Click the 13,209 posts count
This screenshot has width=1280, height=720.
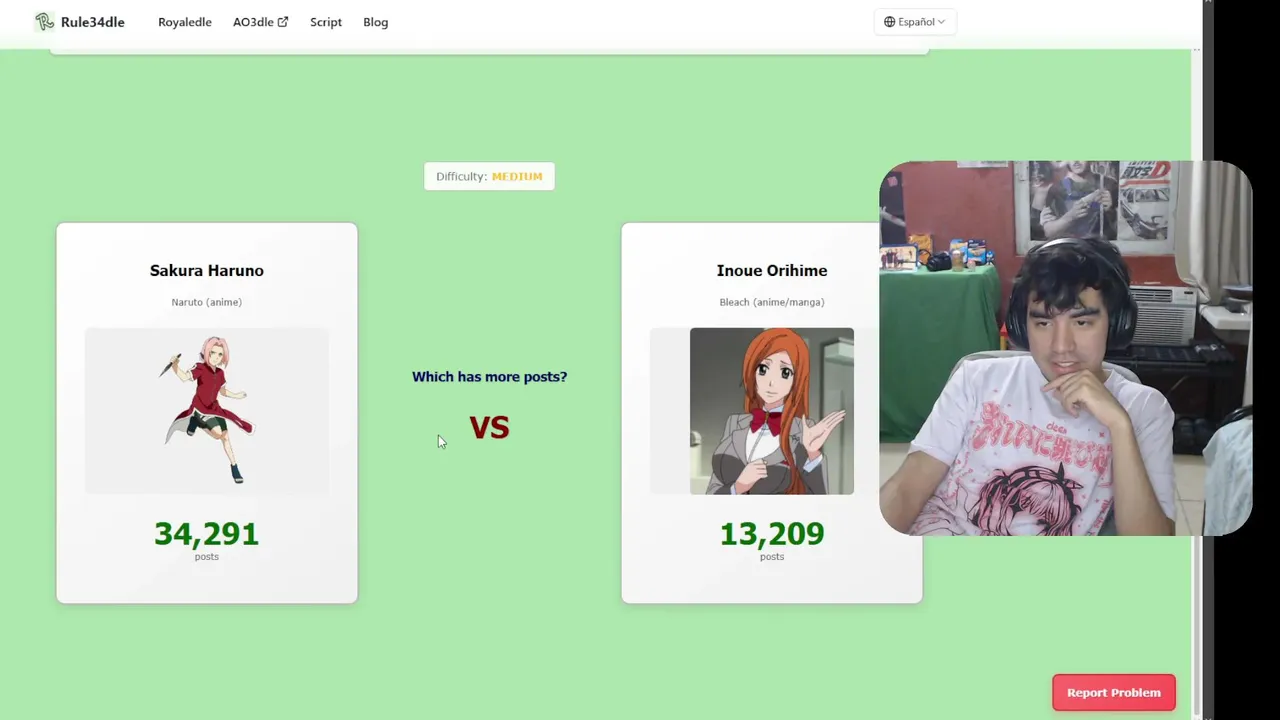coord(772,534)
